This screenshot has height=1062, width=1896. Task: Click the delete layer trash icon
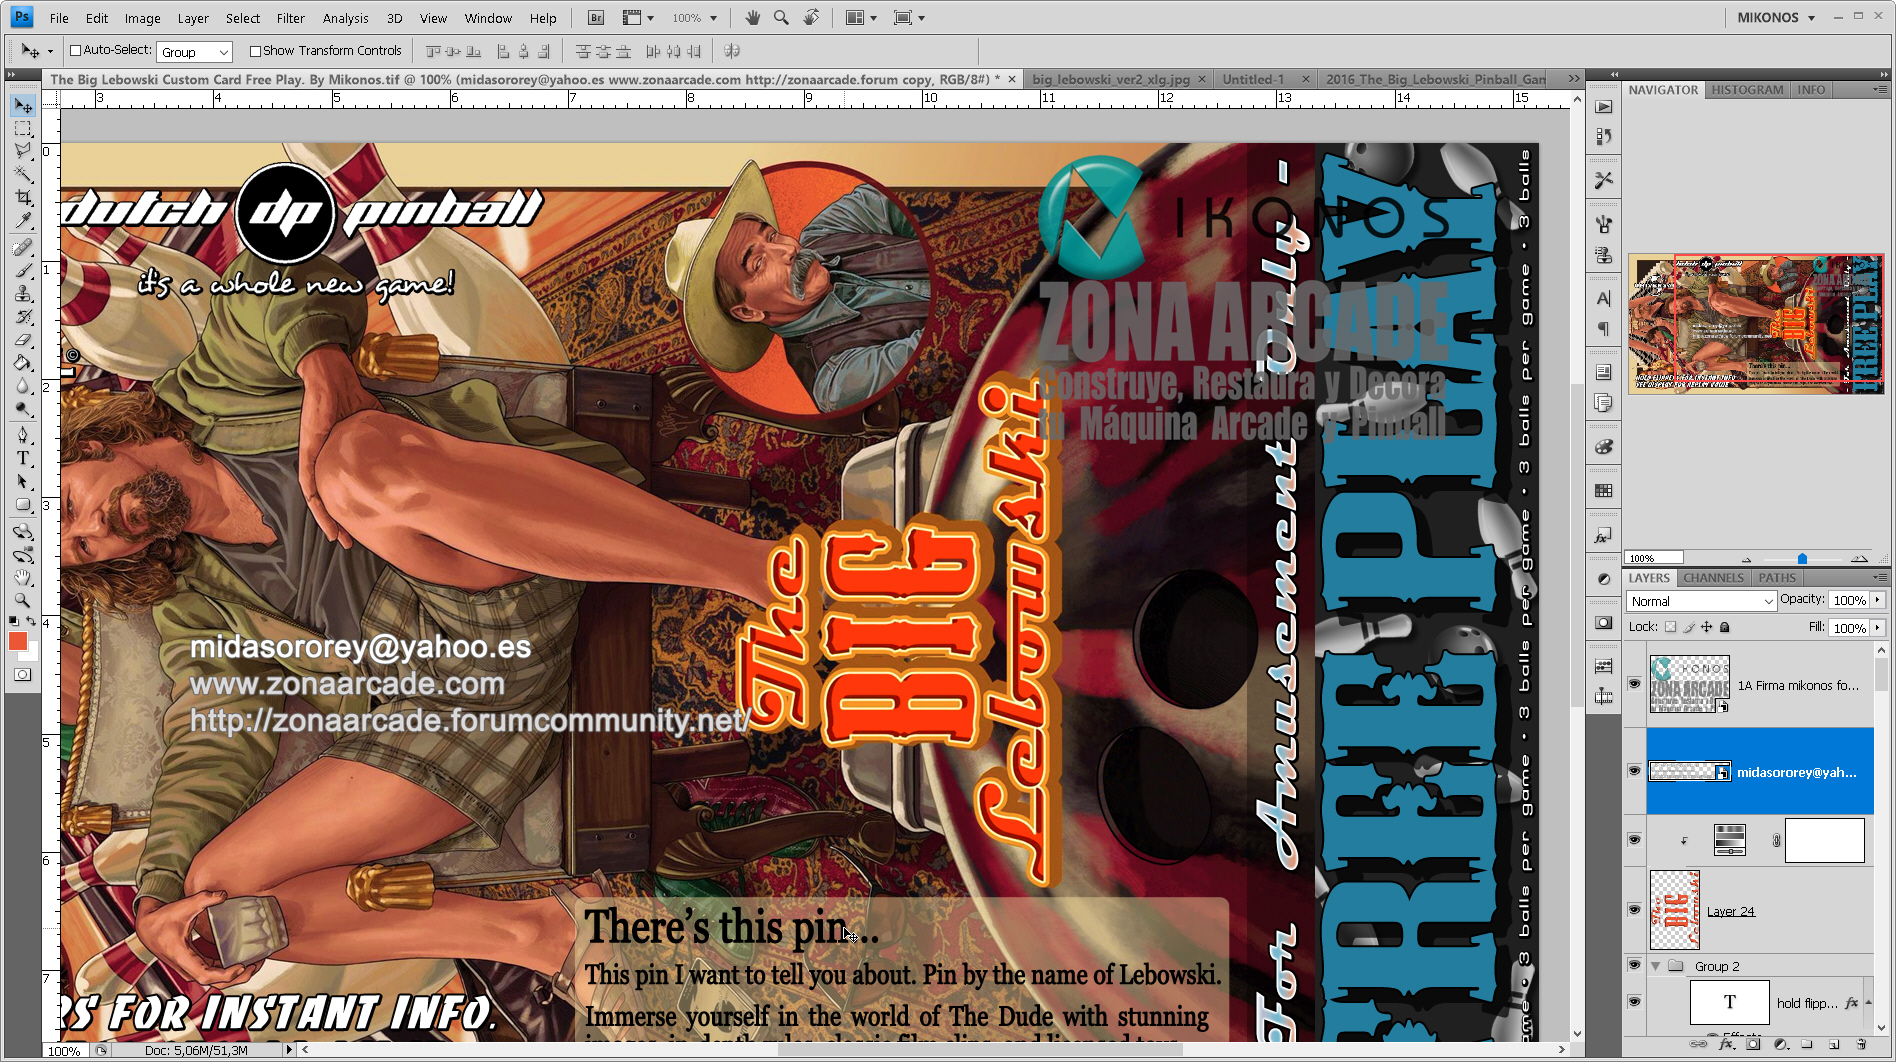pos(1861,1044)
